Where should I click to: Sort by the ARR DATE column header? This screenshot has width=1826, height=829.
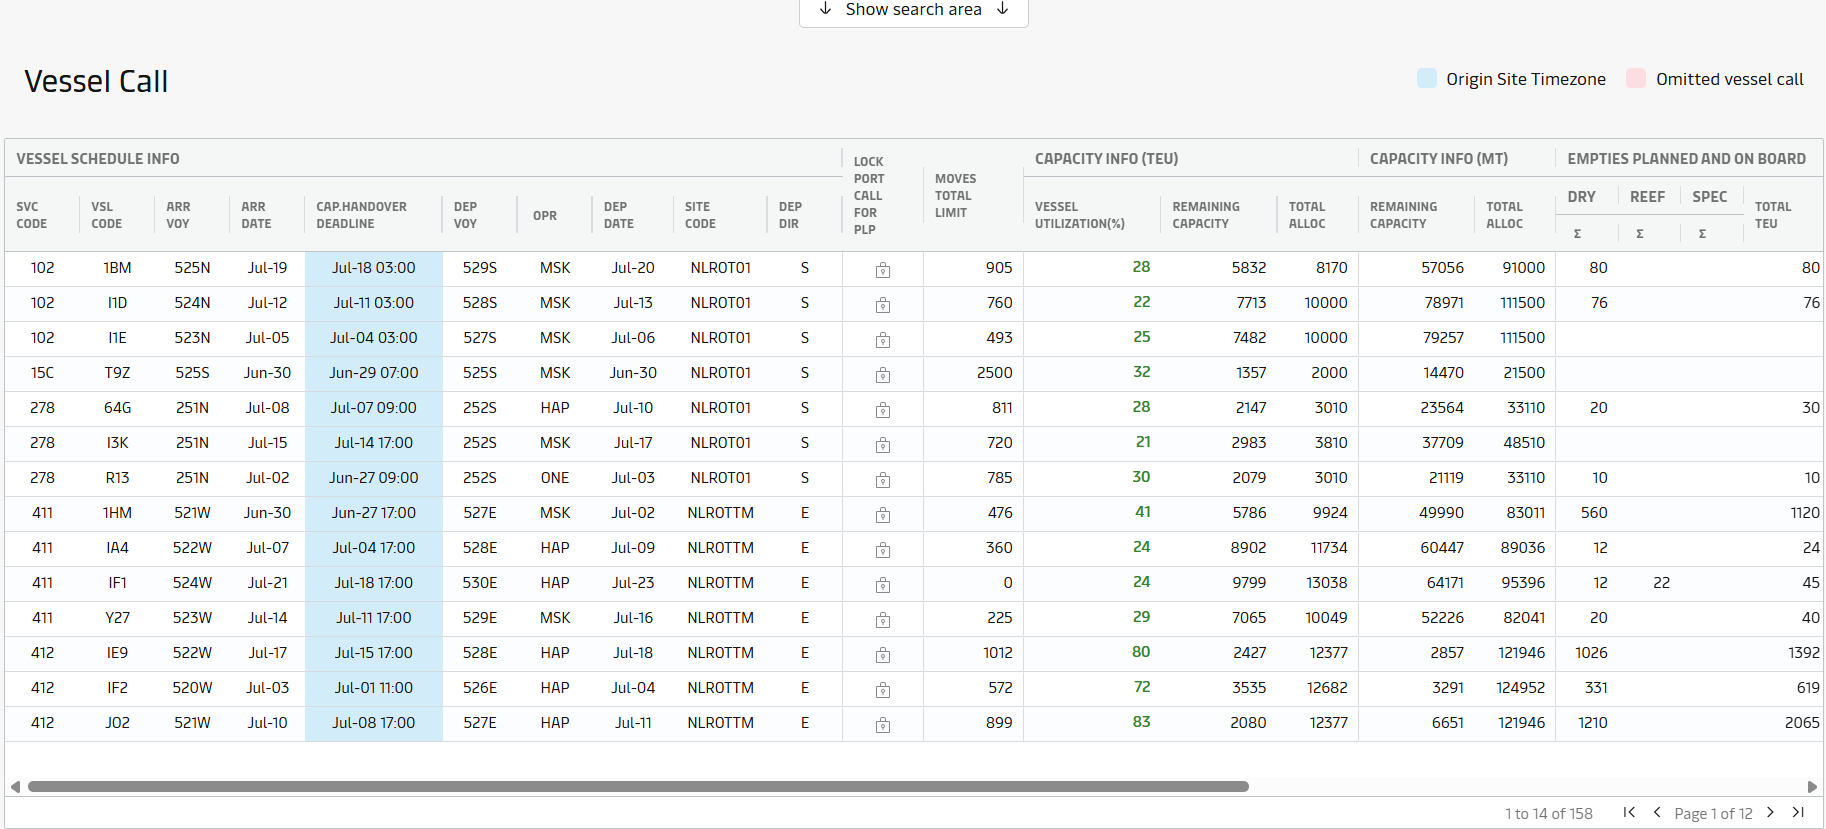coord(256,215)
